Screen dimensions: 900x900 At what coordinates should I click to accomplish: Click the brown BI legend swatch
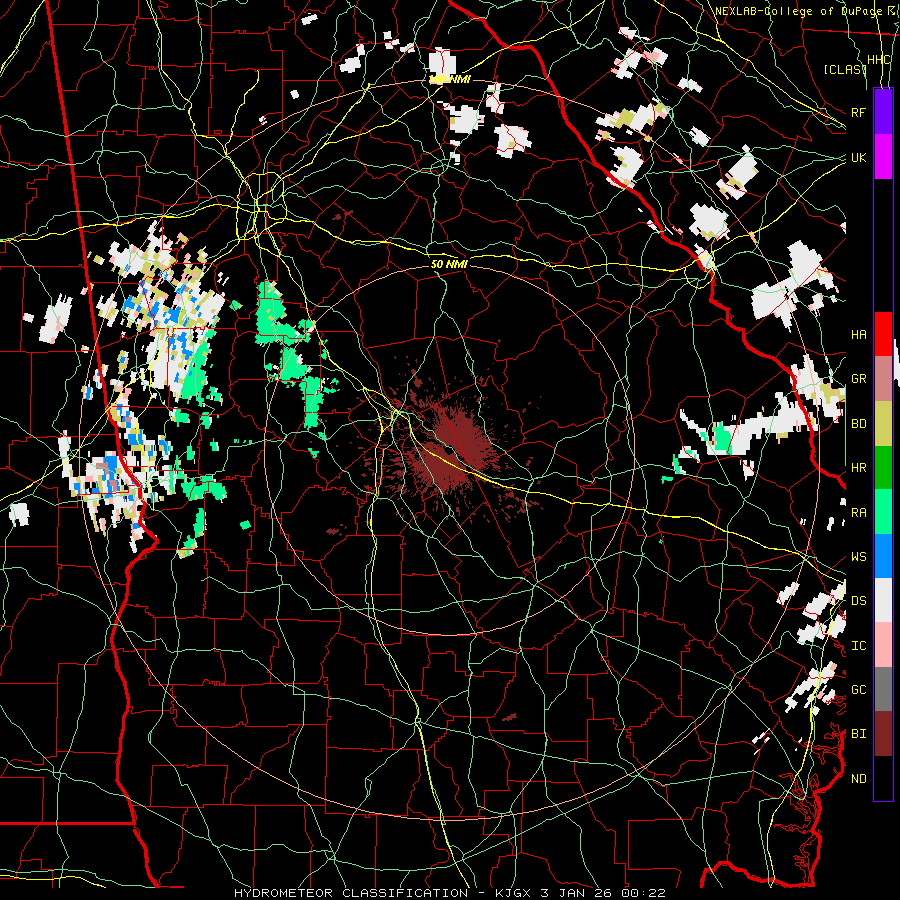tap(883, 734)
